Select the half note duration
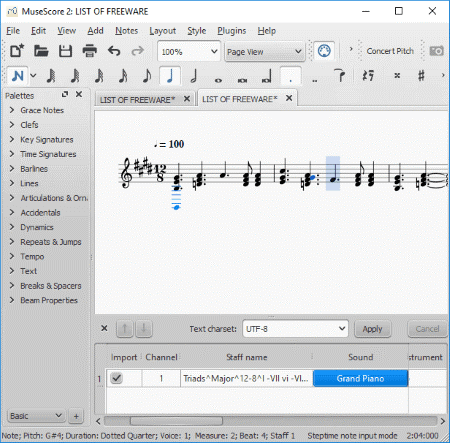The width and height of the screenshot is (450, 443). tap(194, 76)
